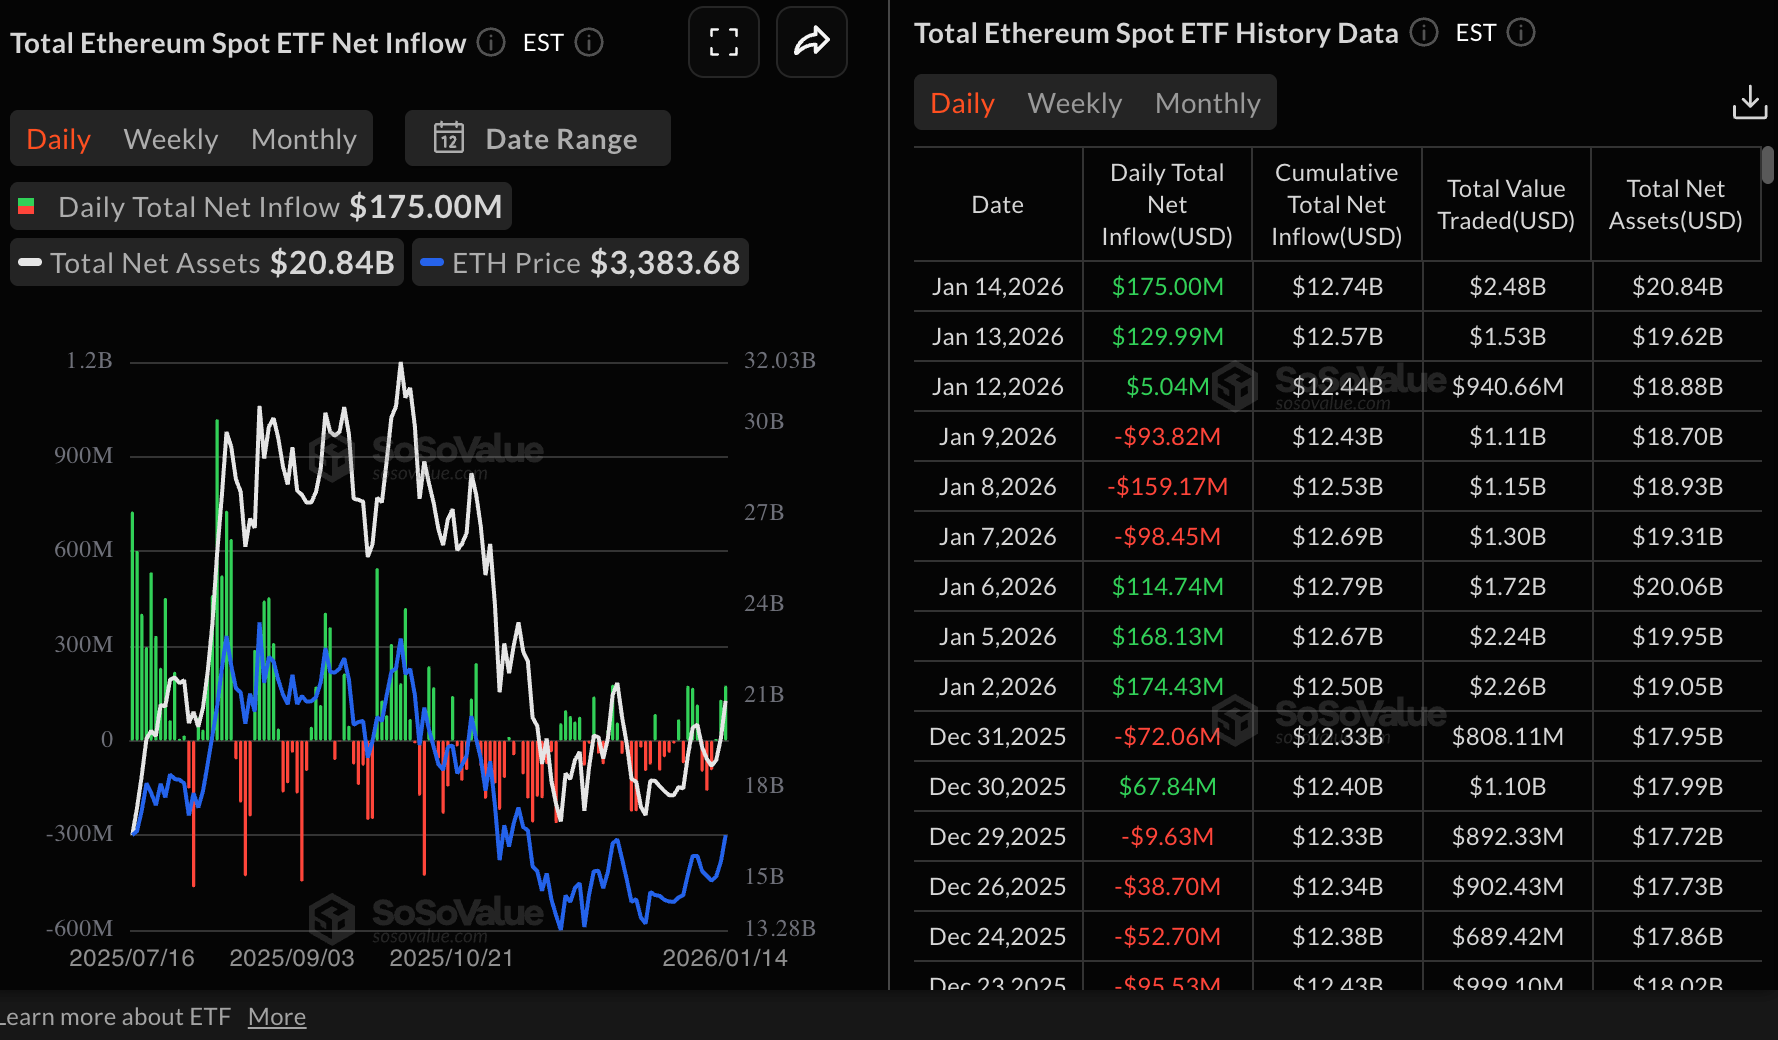The height and width of the screenshot is (1040, 1778).
Task: Select Monthly view in the history table
Action: tap(1207, 102)
